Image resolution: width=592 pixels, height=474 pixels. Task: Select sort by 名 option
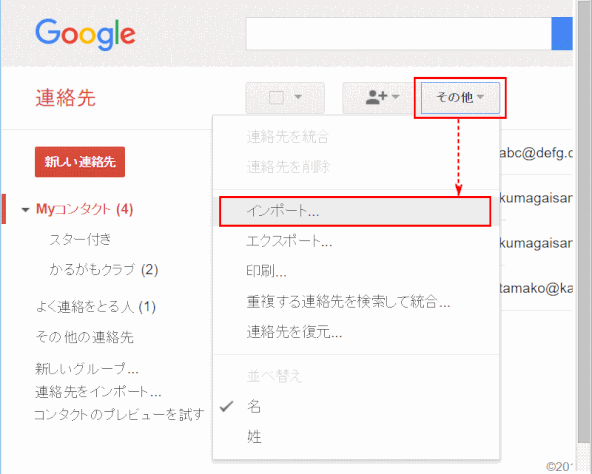(356, 407)
